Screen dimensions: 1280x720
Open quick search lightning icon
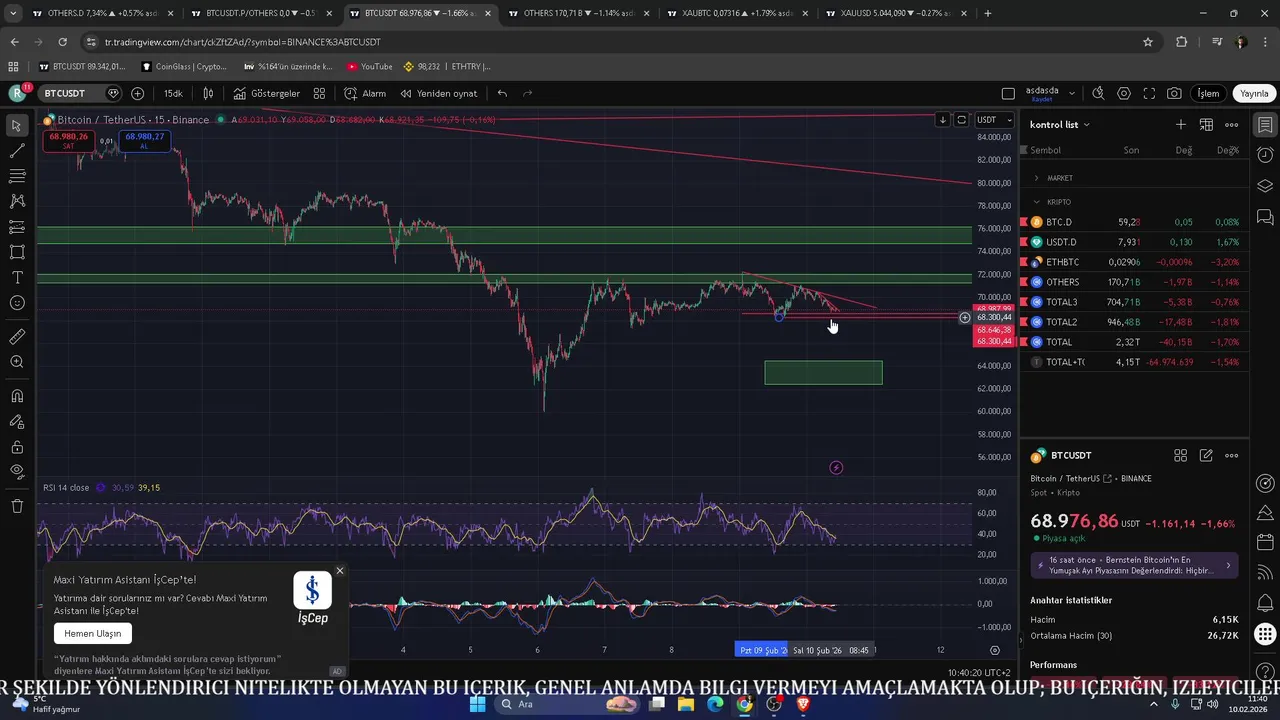(x=1098, y=93)
